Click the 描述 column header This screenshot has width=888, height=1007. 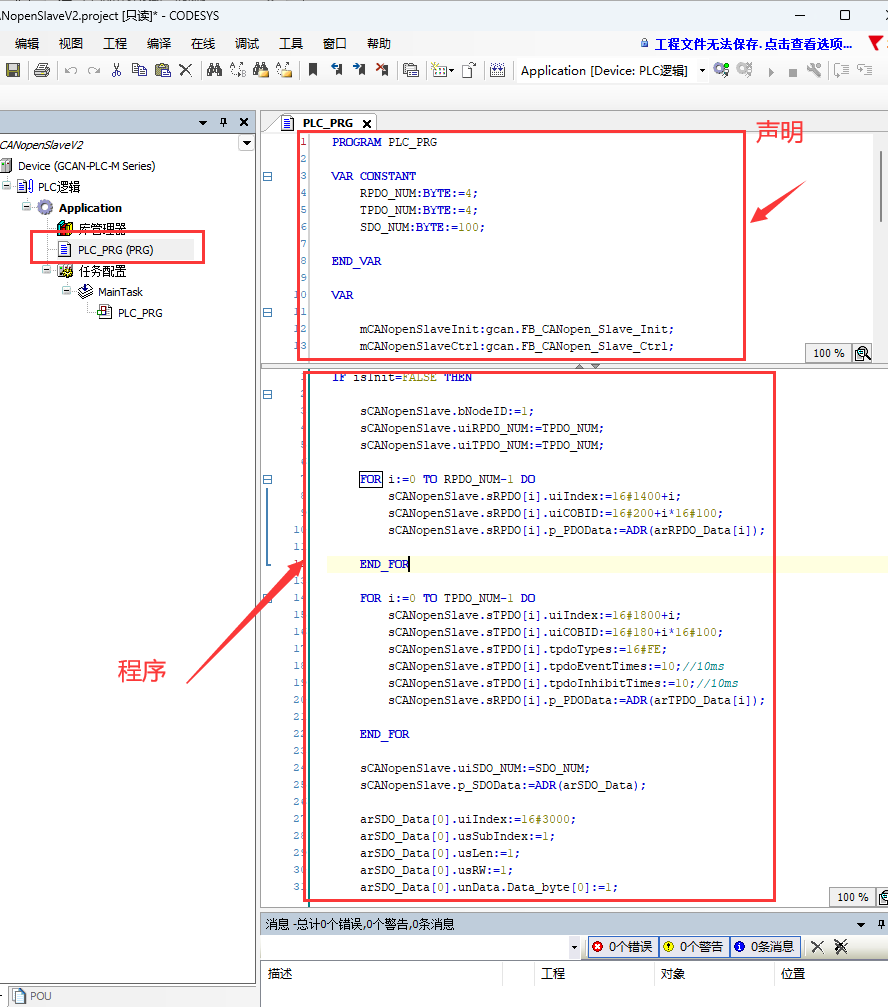(x=280, y=973)
